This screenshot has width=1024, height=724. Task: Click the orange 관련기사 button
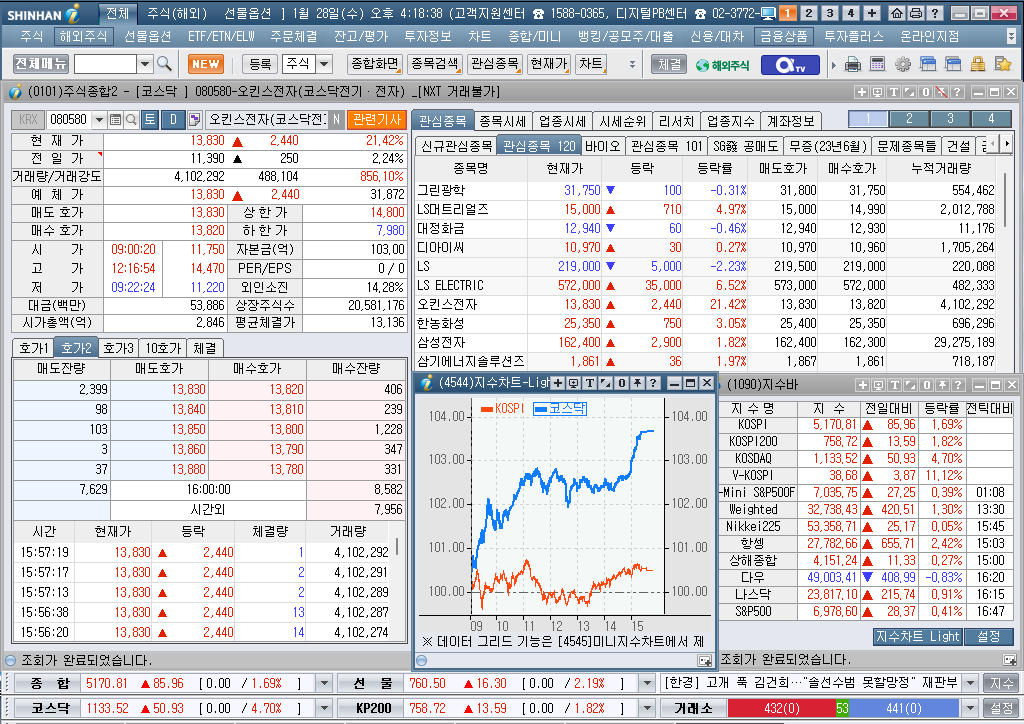tap(377, 119)
